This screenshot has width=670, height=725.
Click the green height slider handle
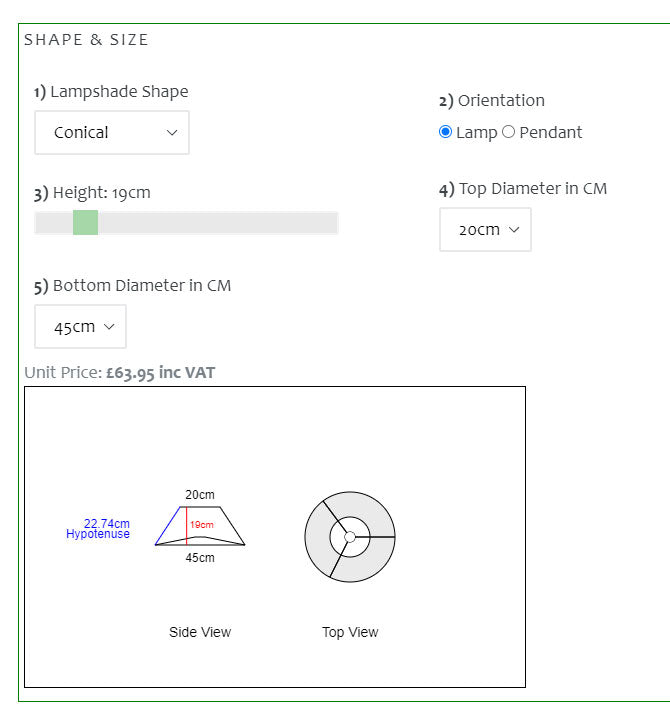(x=85, y=222)
